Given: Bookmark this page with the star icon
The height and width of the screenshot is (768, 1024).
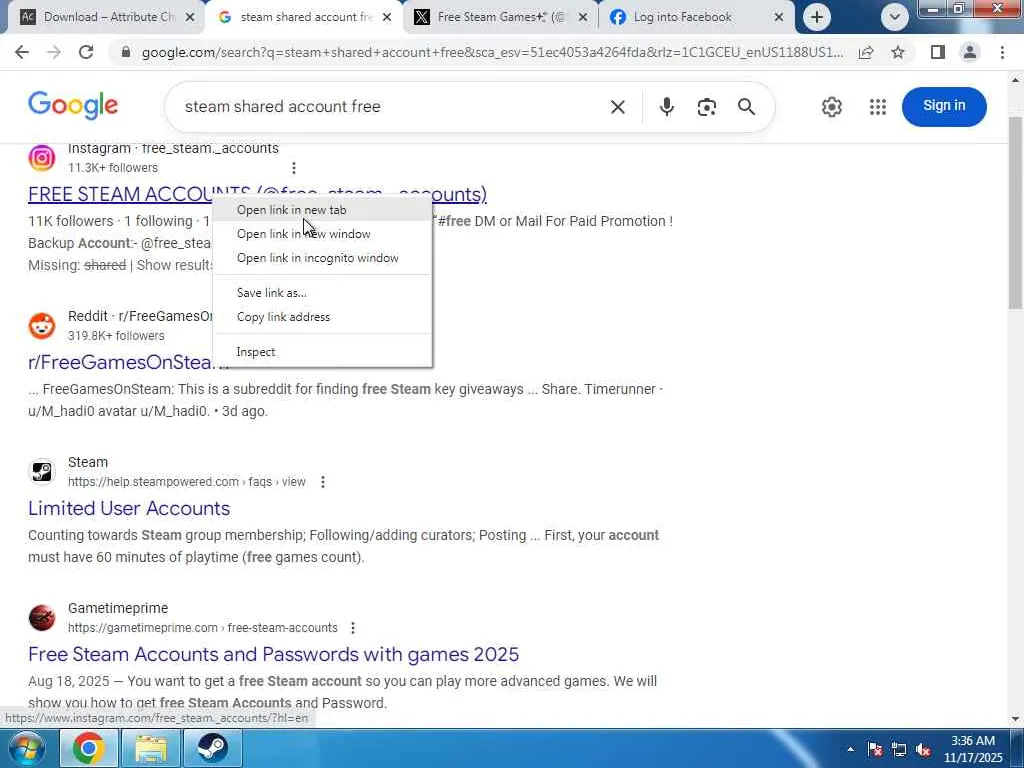Looking at the screenshot, I should (x=898, y=52).
